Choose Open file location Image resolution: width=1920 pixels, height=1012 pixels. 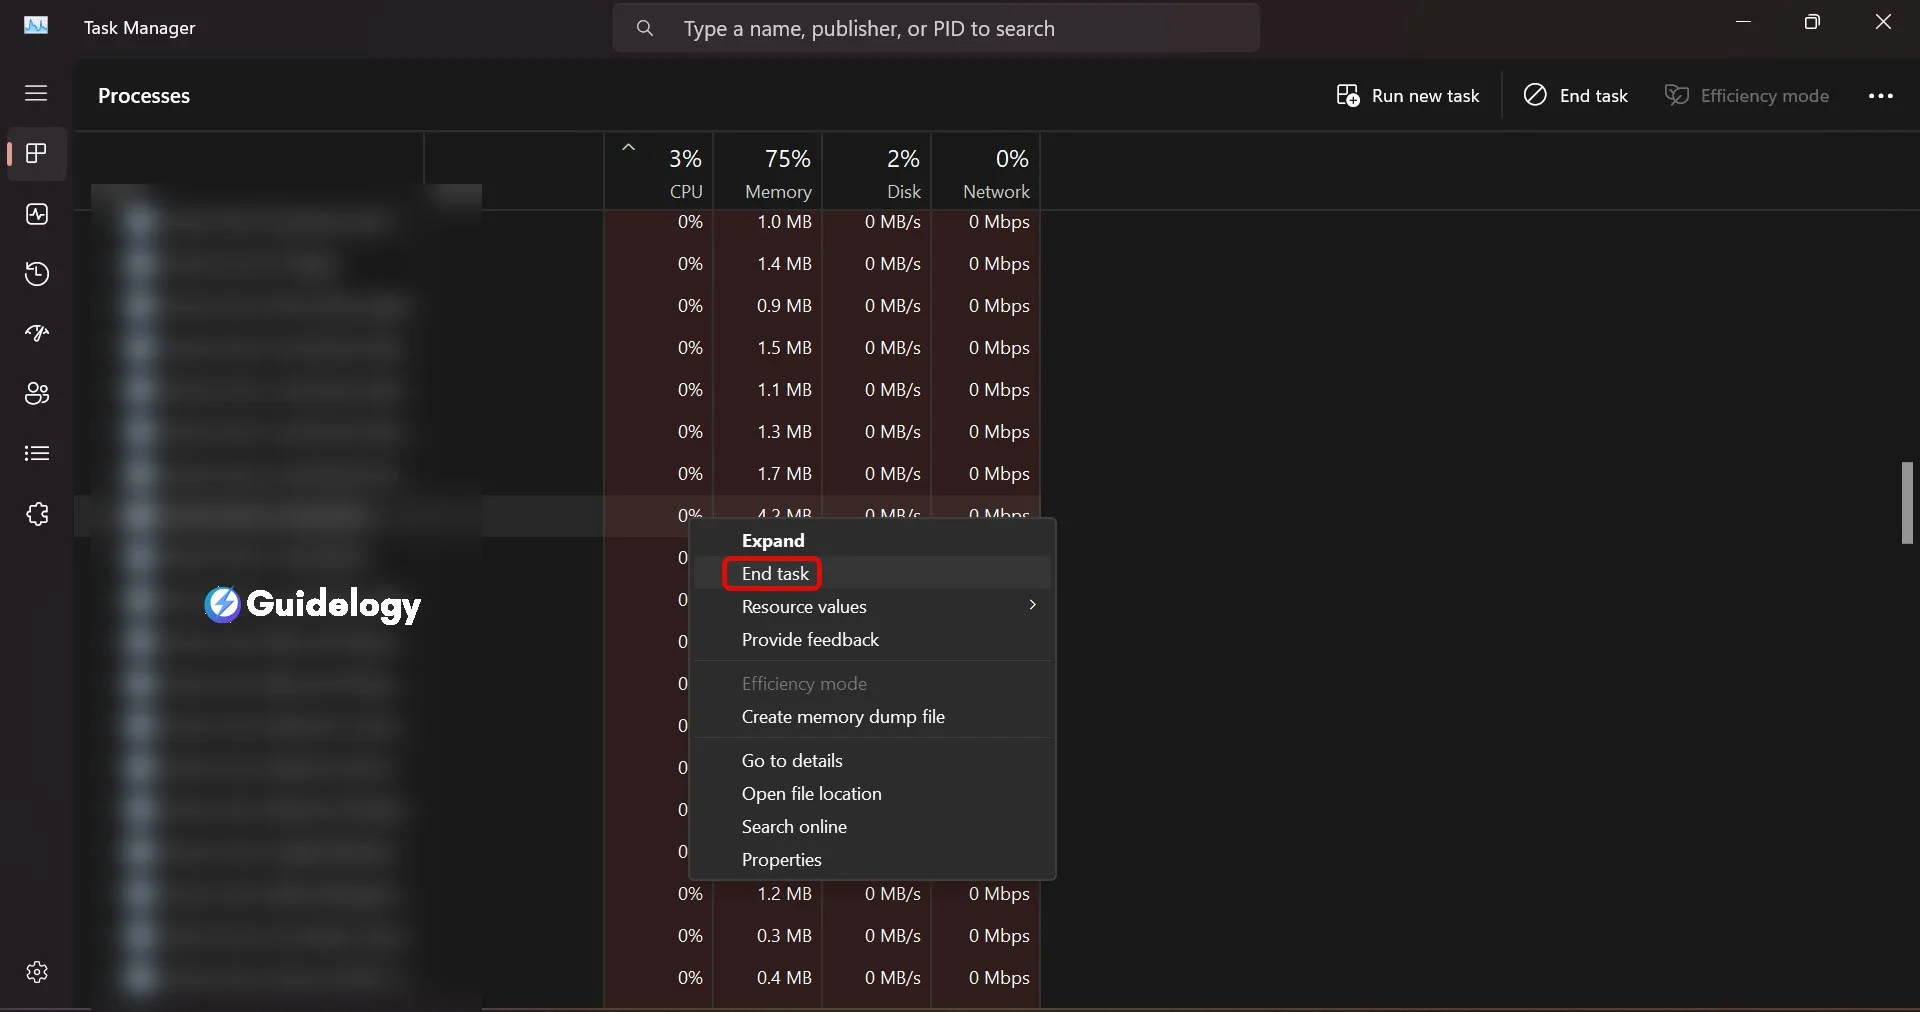872,794
